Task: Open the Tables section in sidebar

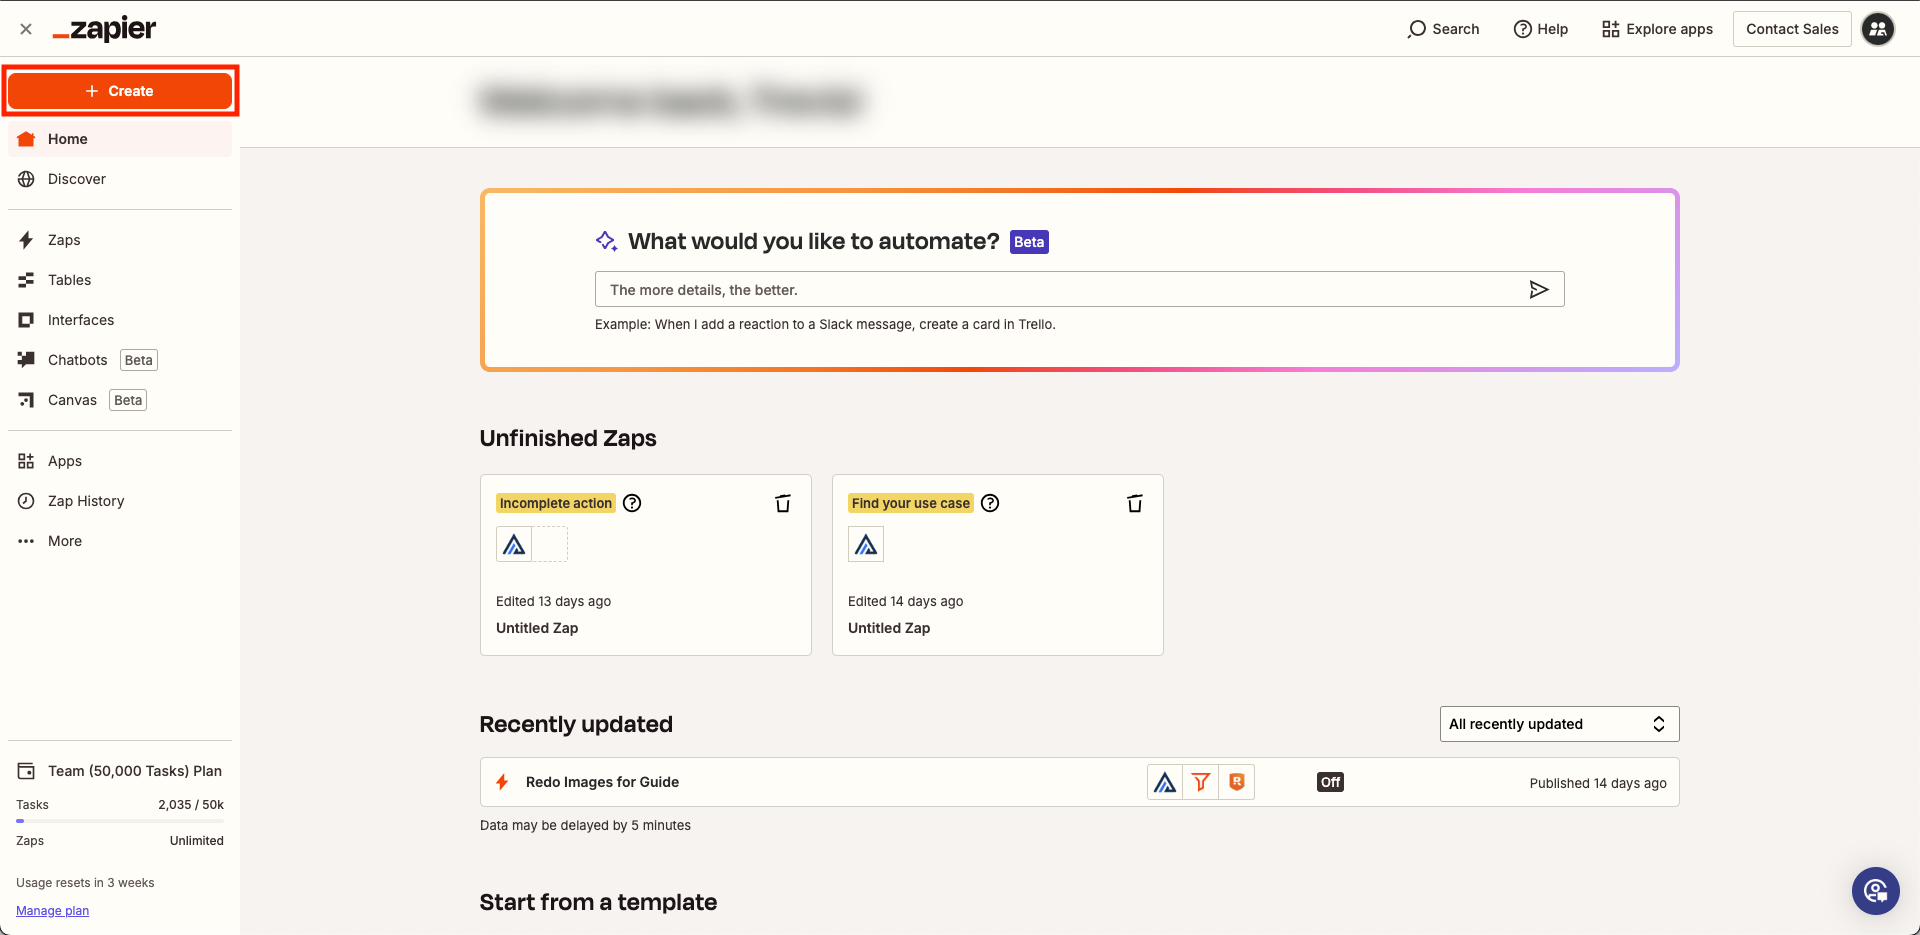Action: (69, 280)
